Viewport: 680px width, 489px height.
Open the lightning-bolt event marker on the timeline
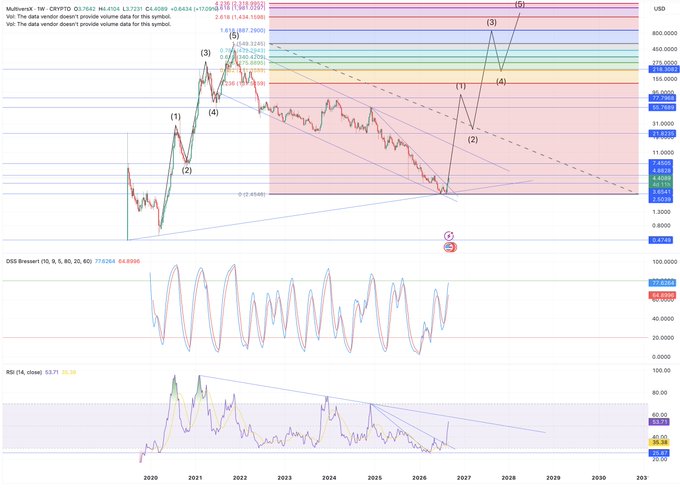coord(449,236)
